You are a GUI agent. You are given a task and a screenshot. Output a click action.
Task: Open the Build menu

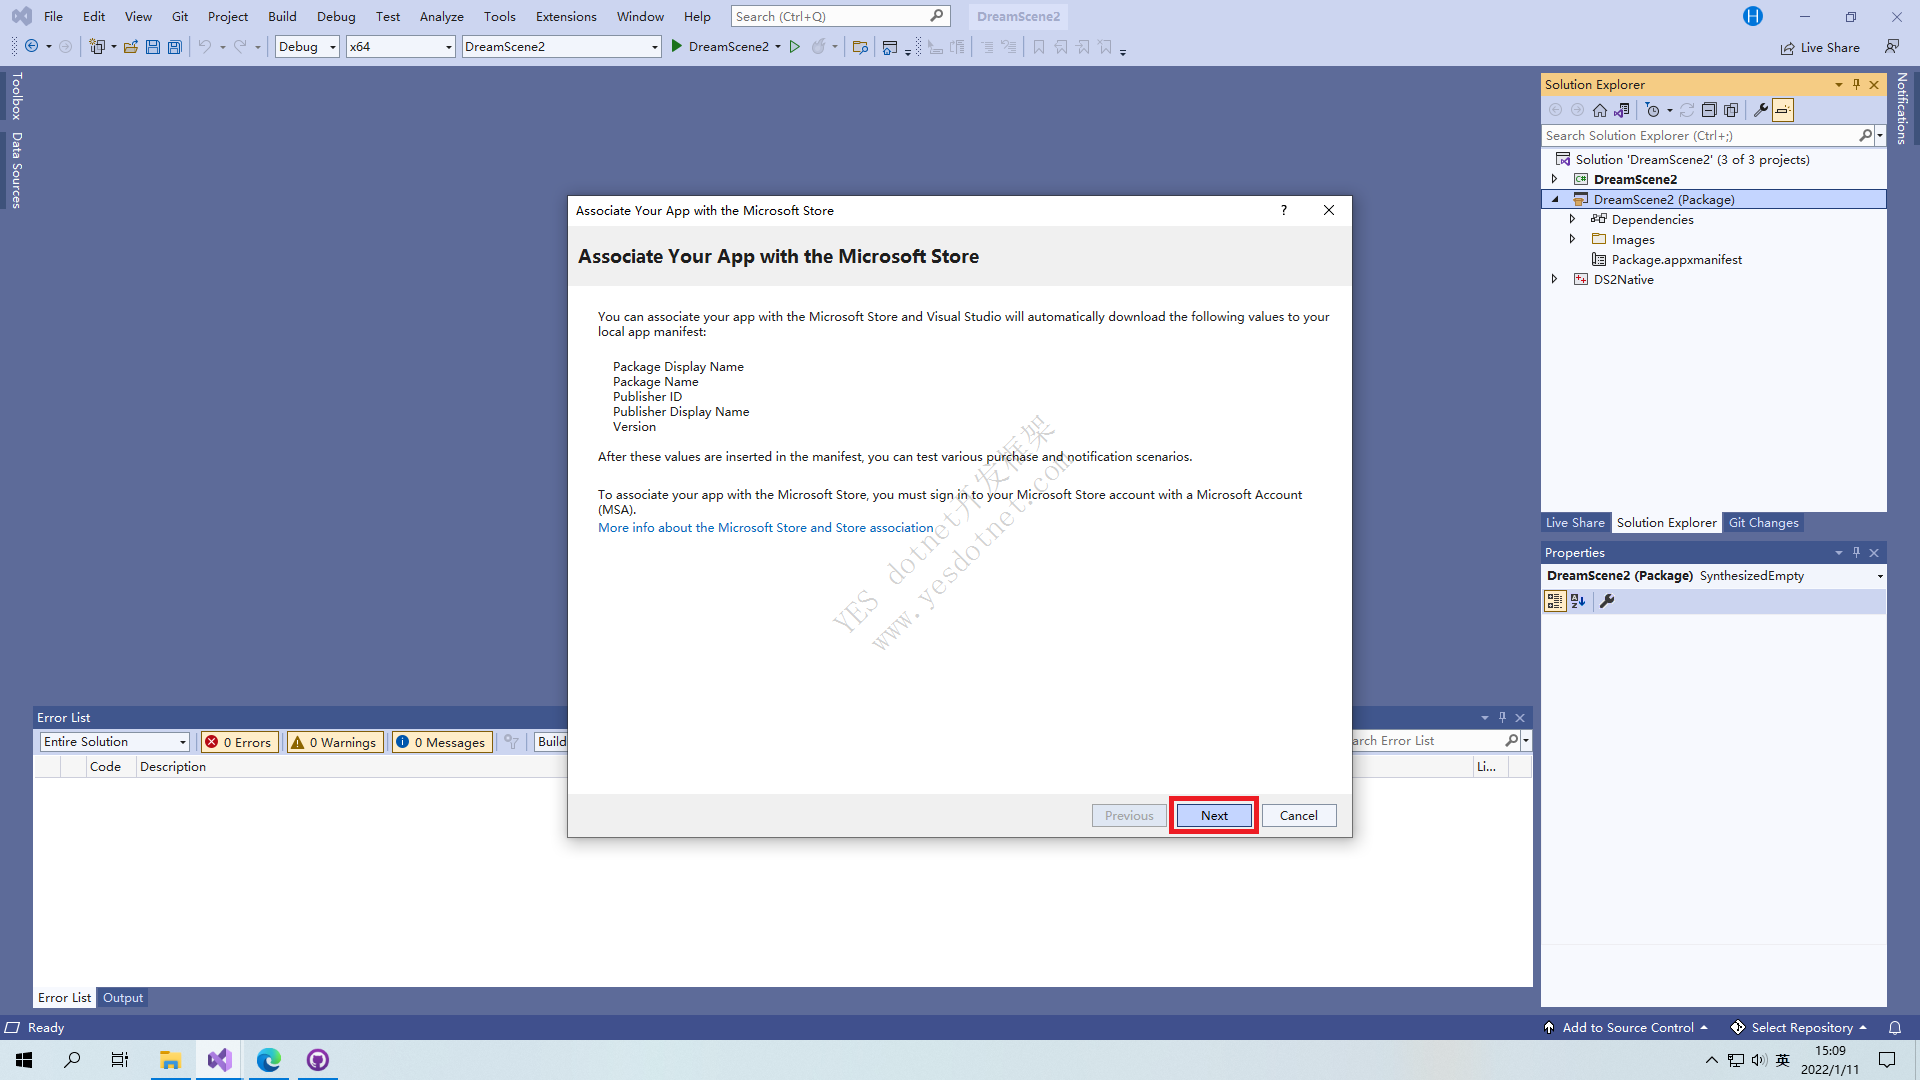(x=282, y=16)
